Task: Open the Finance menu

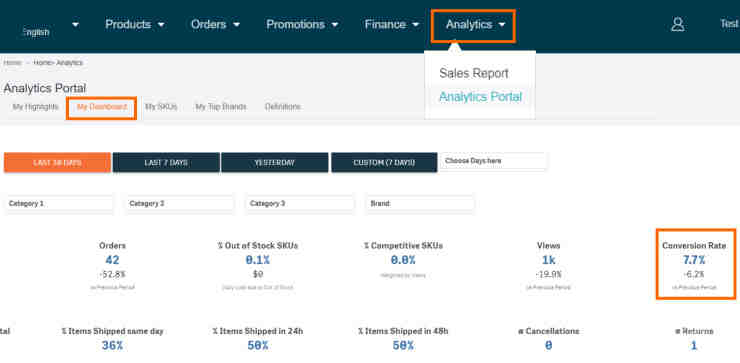Action: coord(392,25)
